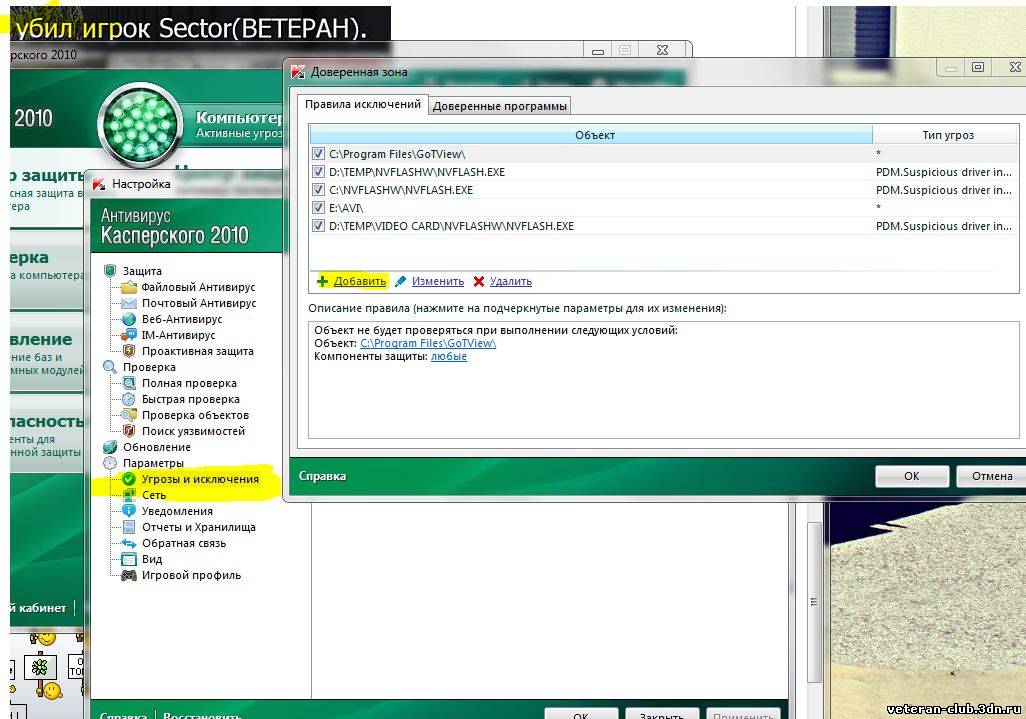Viewport: 1026px width, 719px height.
Task: Select the E:\AVI\ row text
Action: click(x=345, y=207)
